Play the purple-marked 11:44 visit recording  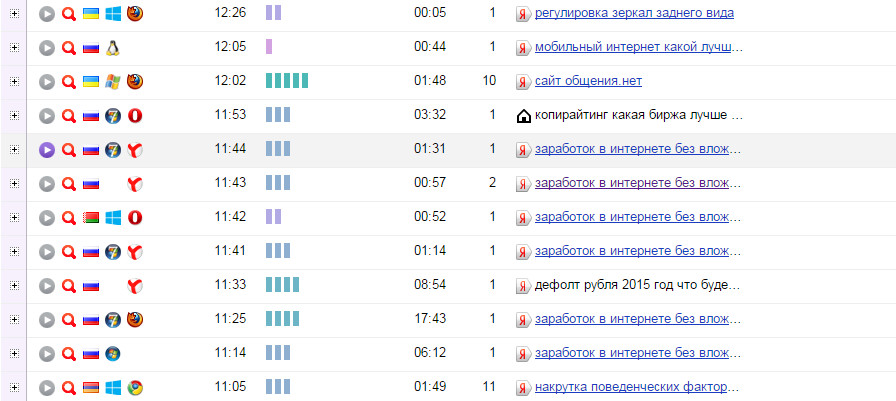47,150
